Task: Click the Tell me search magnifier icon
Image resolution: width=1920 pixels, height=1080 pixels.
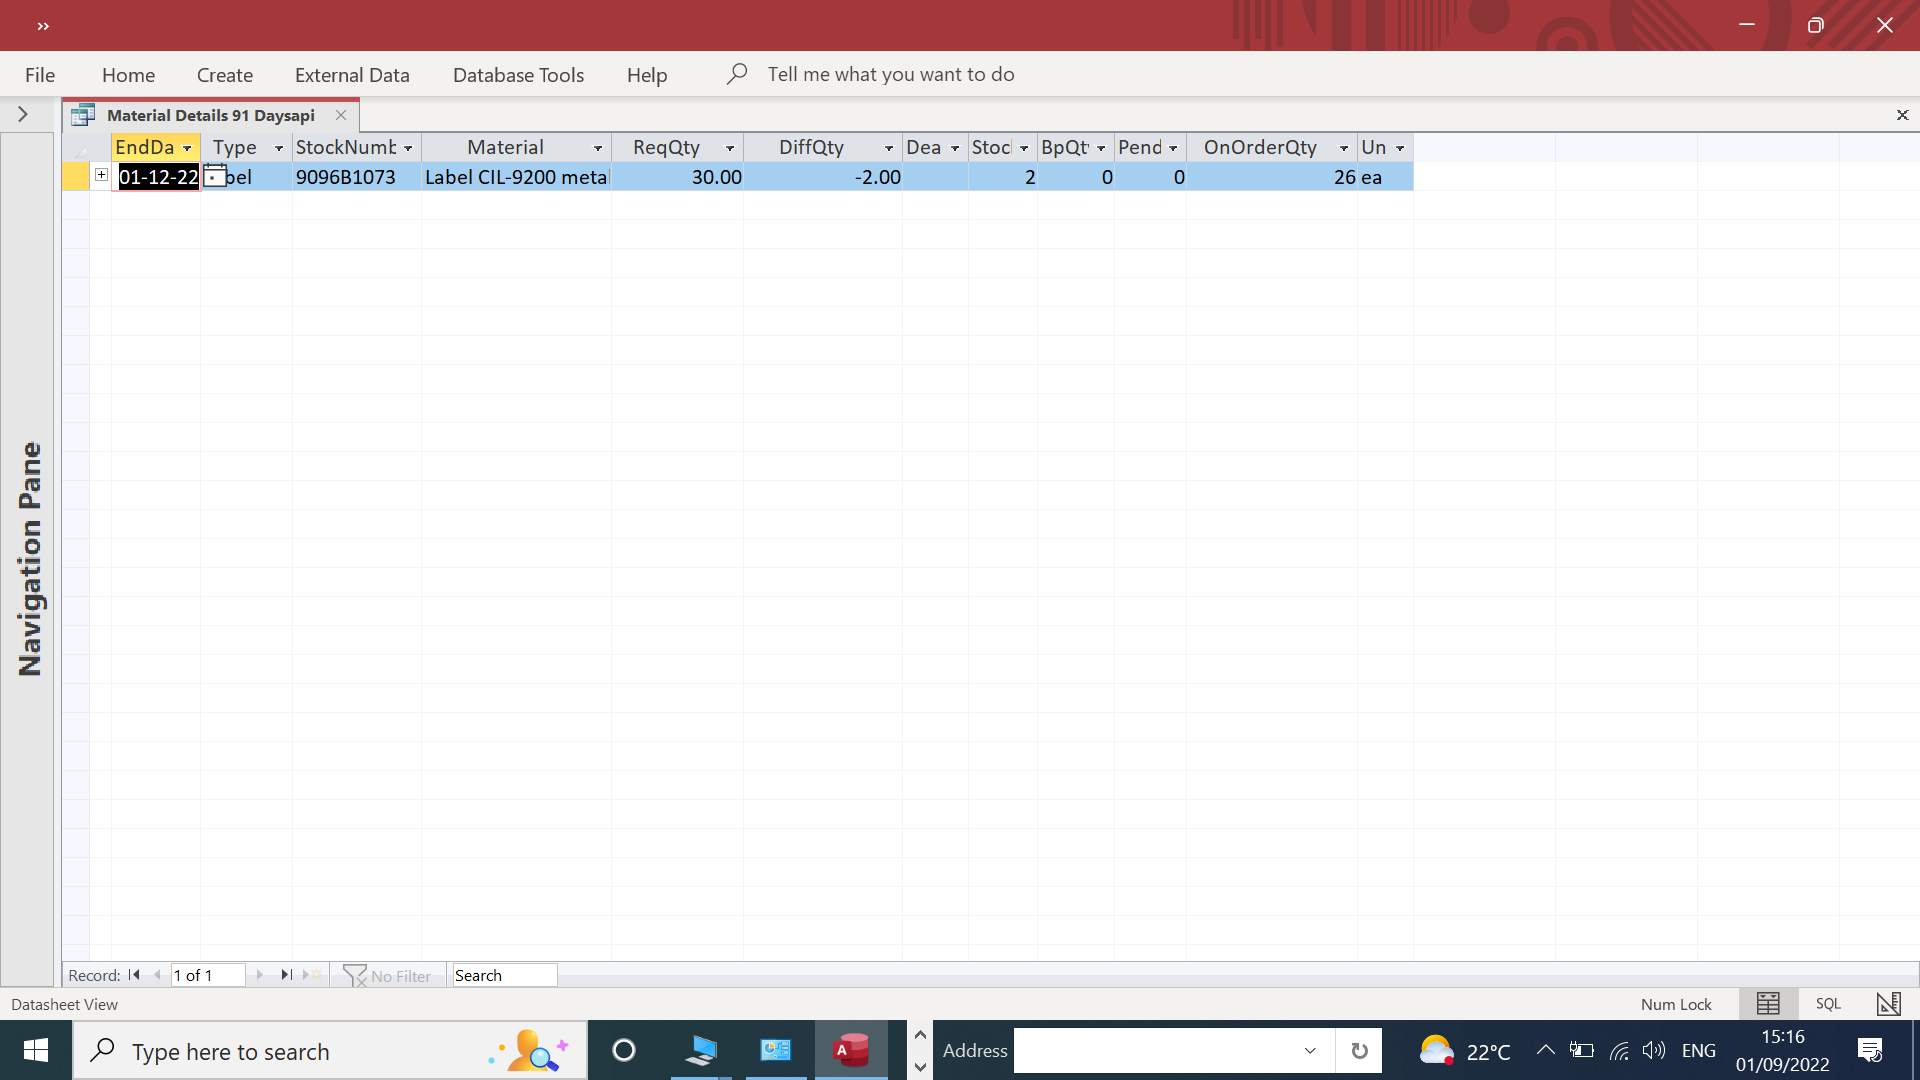Action: [x=737, y=74]
